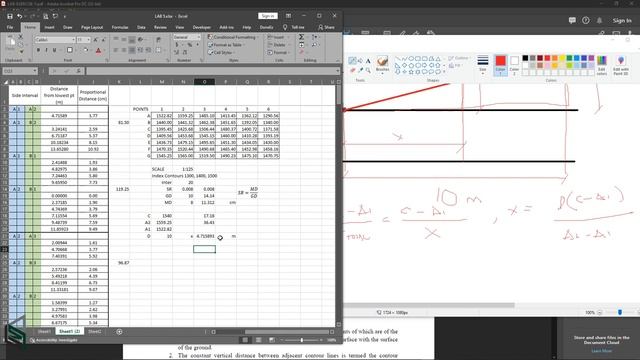Open Excel ribbon display options icon
The height and width of the screenshot is (360, 640).
[x=288, y=16]
